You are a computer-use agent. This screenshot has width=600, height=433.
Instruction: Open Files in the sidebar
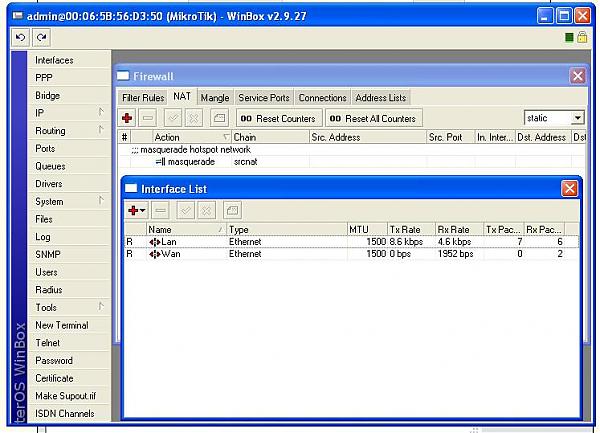pos(69,219)
